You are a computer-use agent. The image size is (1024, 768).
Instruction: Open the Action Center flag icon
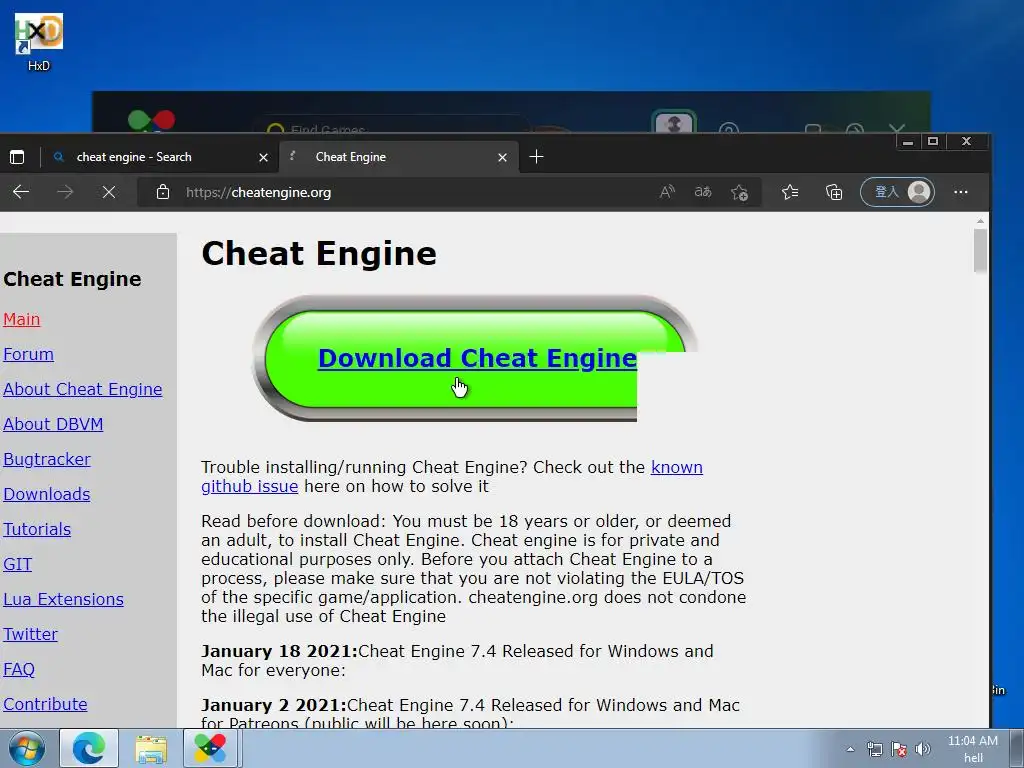(899, 749)
